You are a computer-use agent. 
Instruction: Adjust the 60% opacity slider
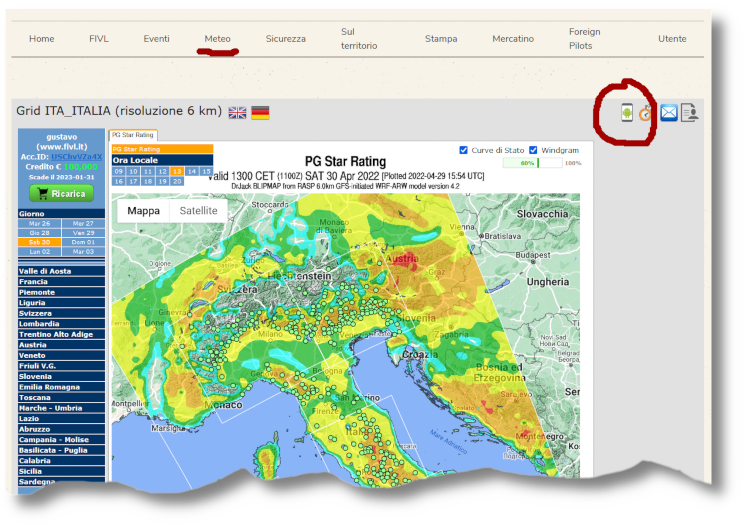pos(532,163)
